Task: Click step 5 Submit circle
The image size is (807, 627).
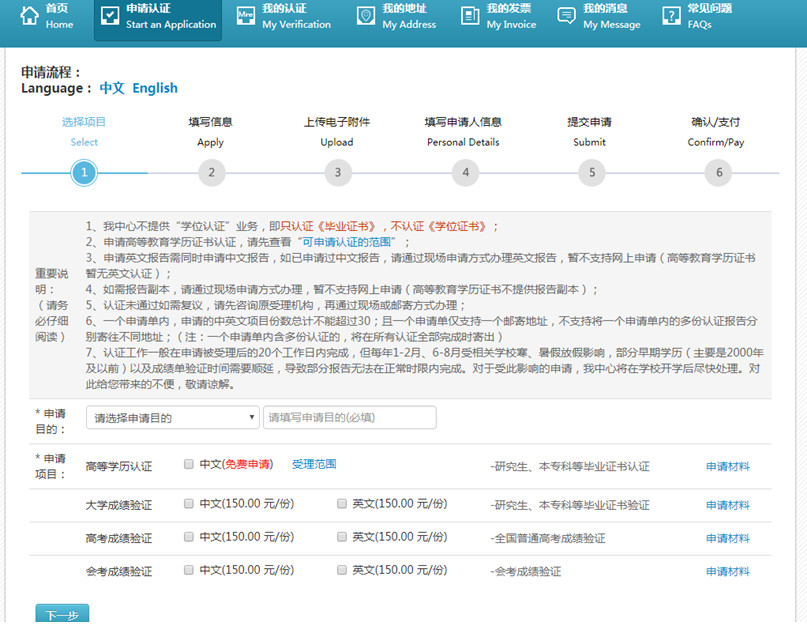Action: (591, 172)
